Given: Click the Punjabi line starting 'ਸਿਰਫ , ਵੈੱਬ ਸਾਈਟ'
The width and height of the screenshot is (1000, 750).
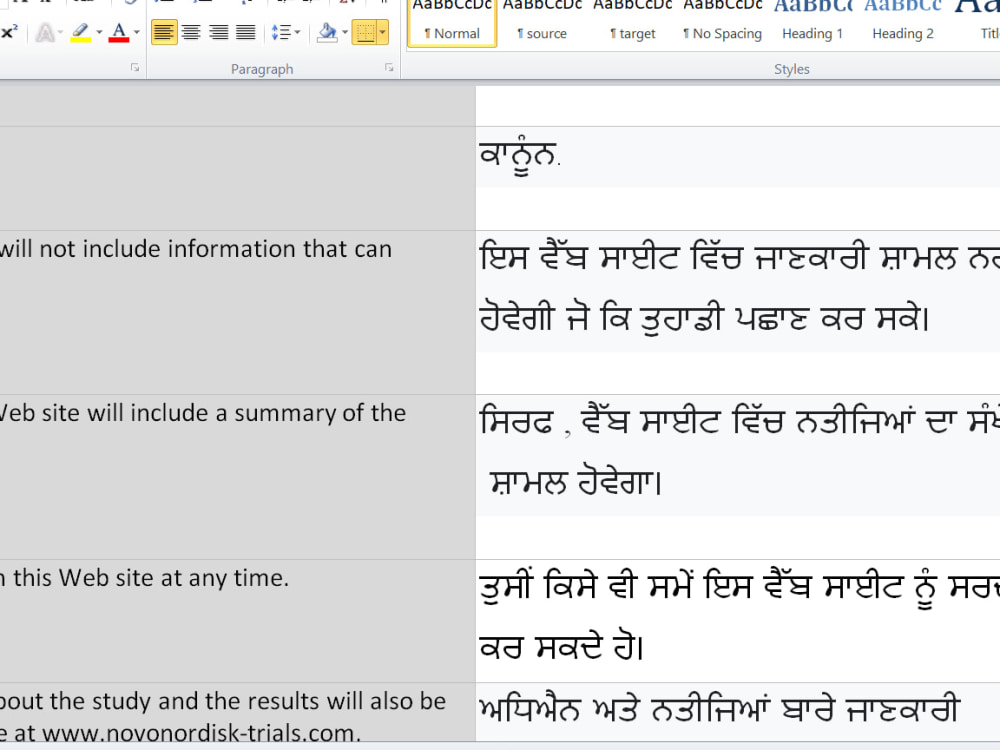Looking at the screenshot, I should [739, 421].
